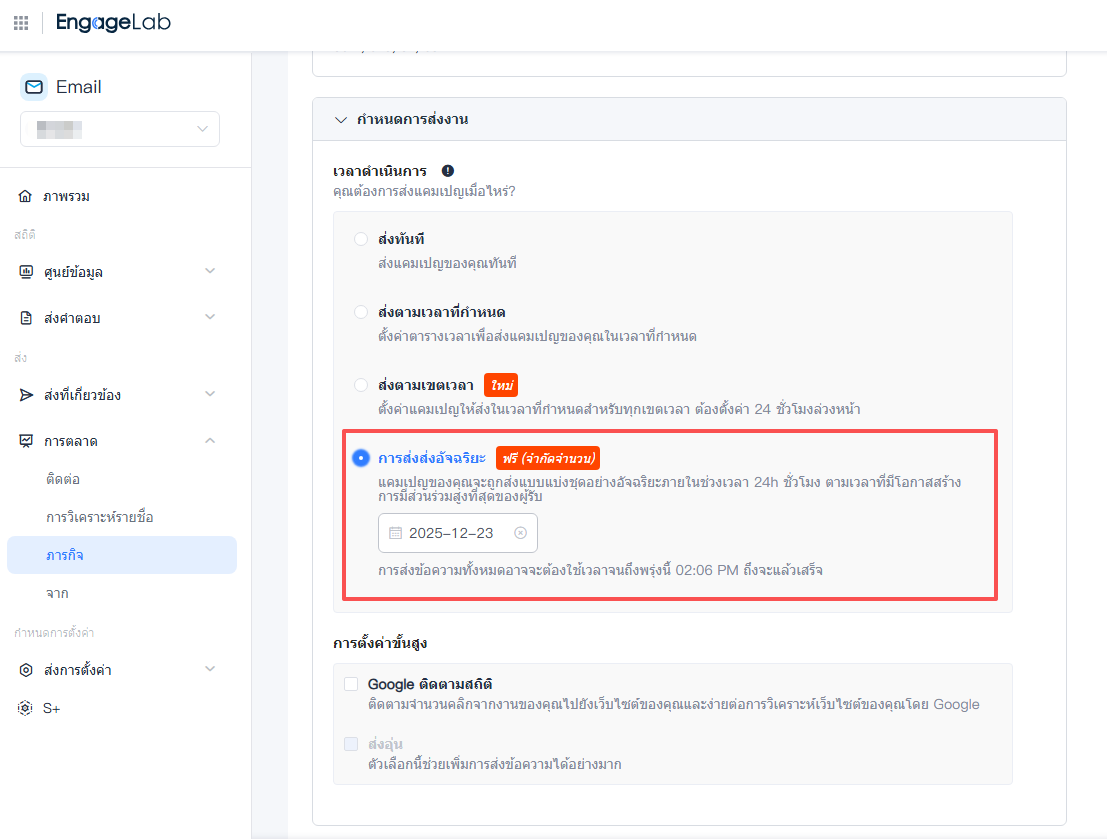The width and height of the screenshot is (1107, 839).
Task: Enable Google ติดตามสถิติ checkbox
Action: click(x=351, y=684)
